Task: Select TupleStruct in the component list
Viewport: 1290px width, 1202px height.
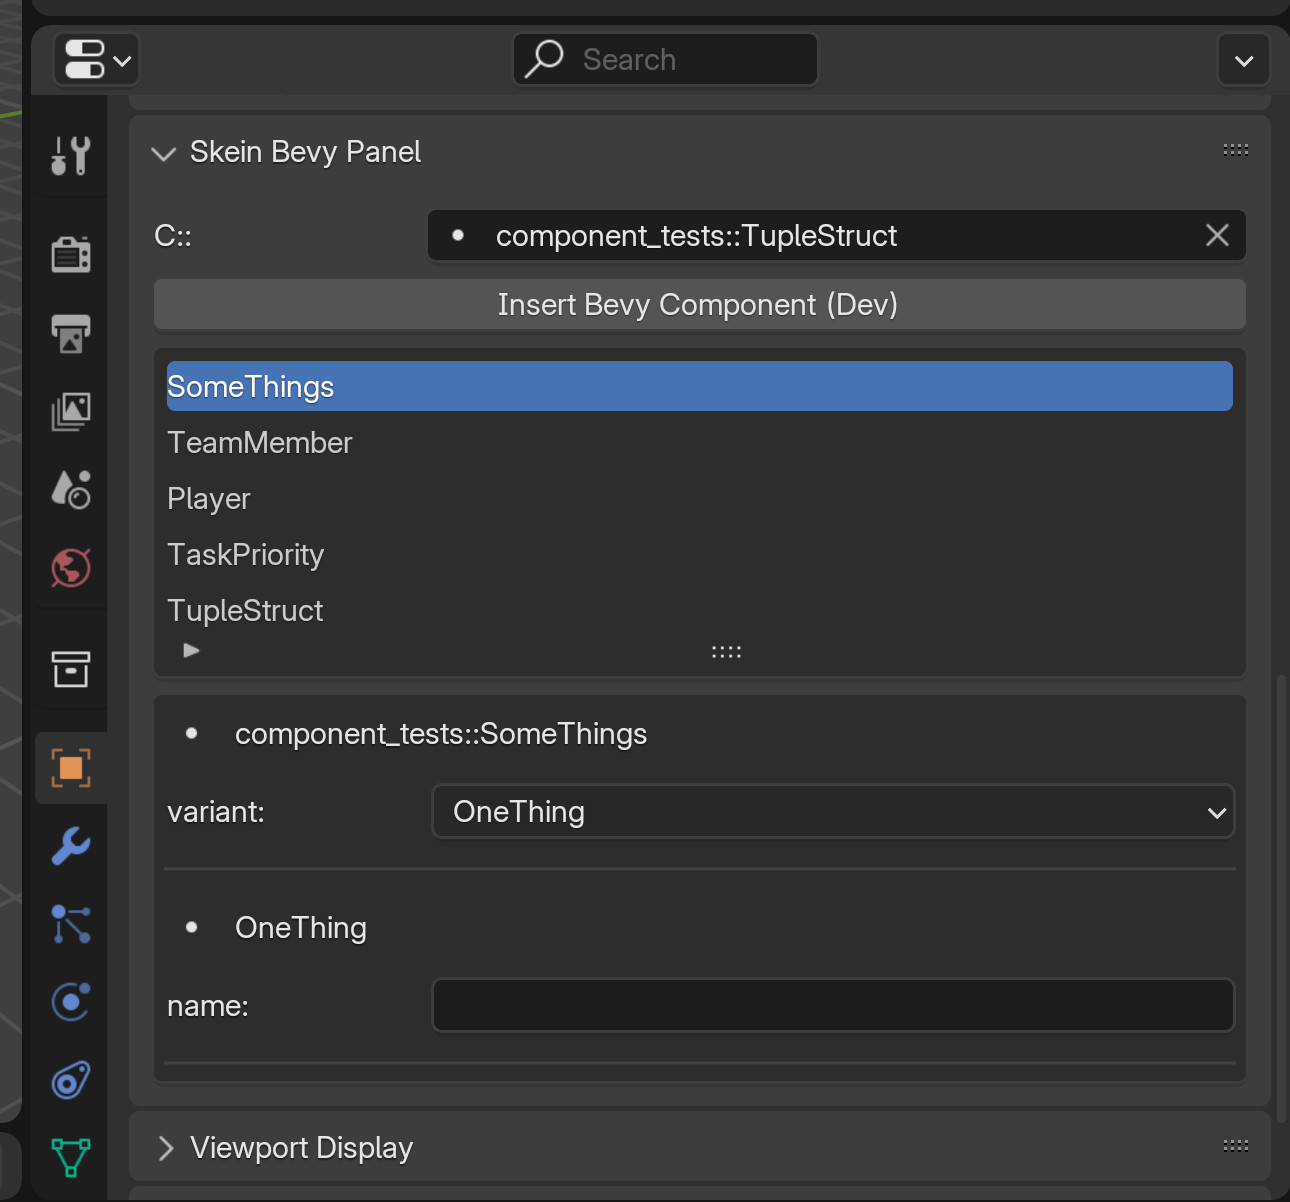Action: 700,611
